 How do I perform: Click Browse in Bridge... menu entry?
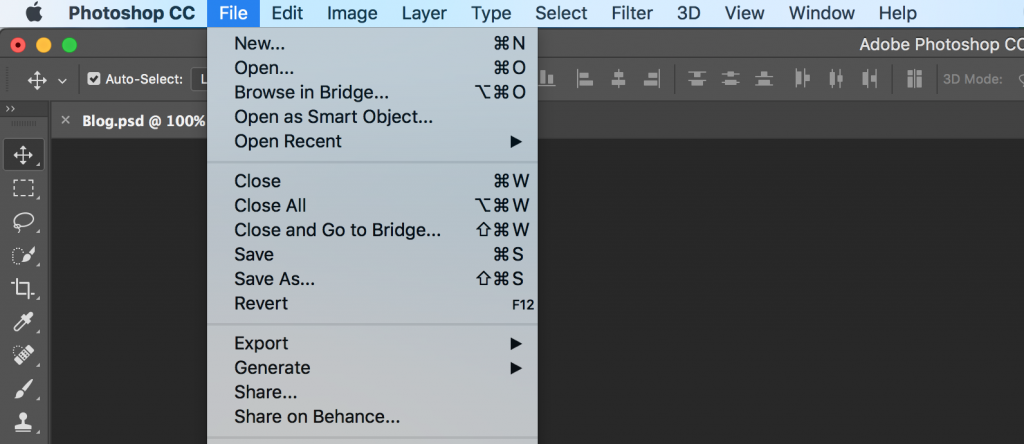pos(311,93)
